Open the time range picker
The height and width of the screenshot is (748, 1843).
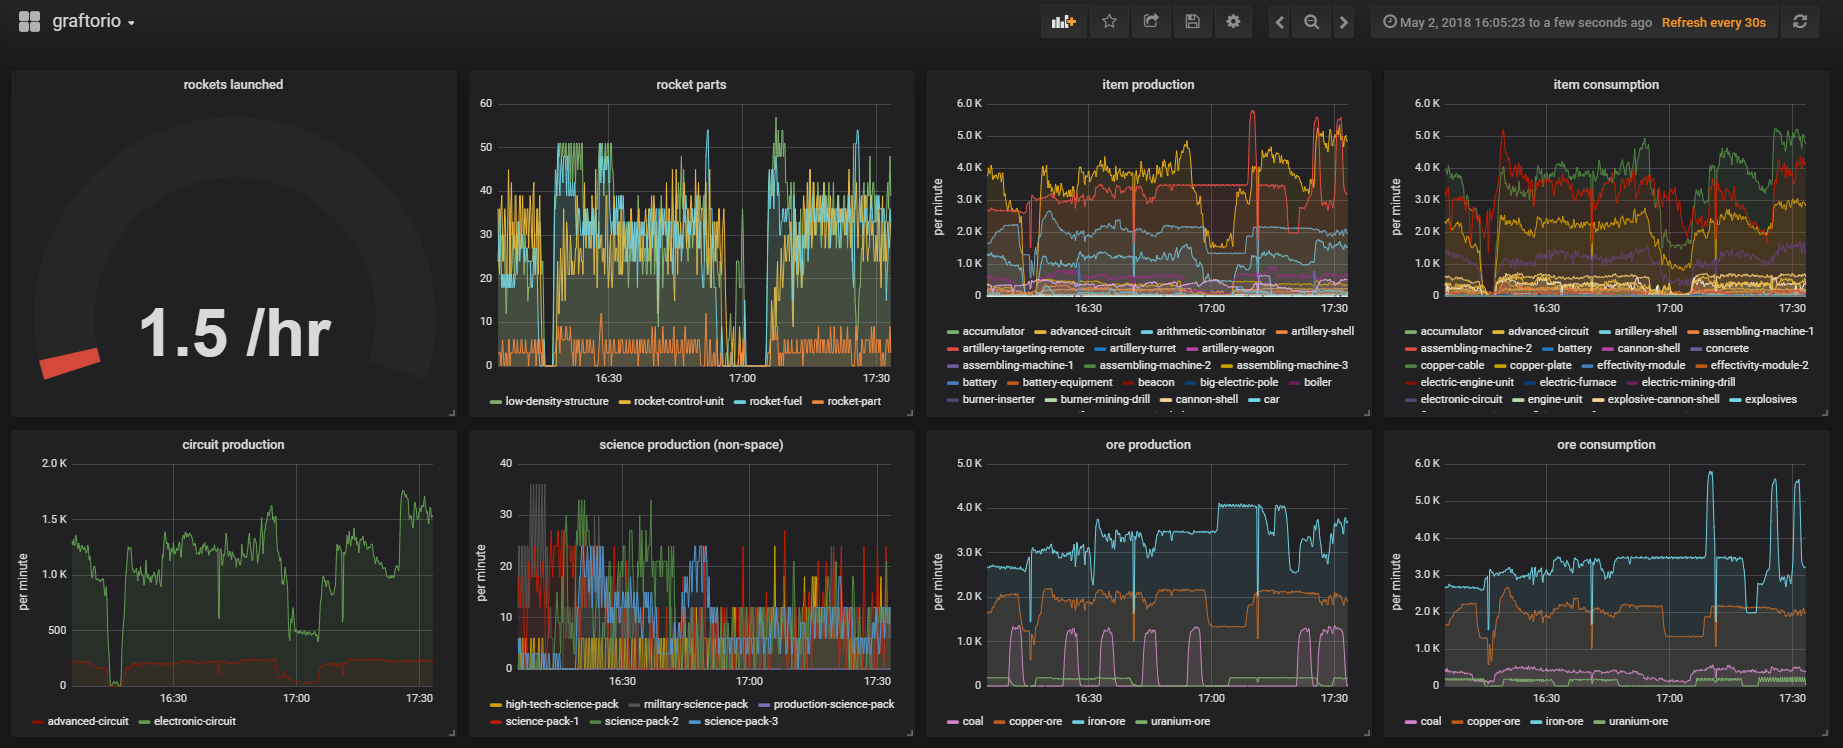coord(1517,22)
